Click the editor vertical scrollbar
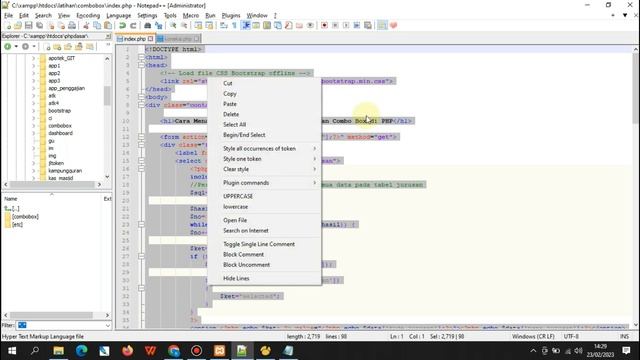Image resolution: width=640 pixels, height=360 pixels. pyautogui.click(x=636, y=187)
